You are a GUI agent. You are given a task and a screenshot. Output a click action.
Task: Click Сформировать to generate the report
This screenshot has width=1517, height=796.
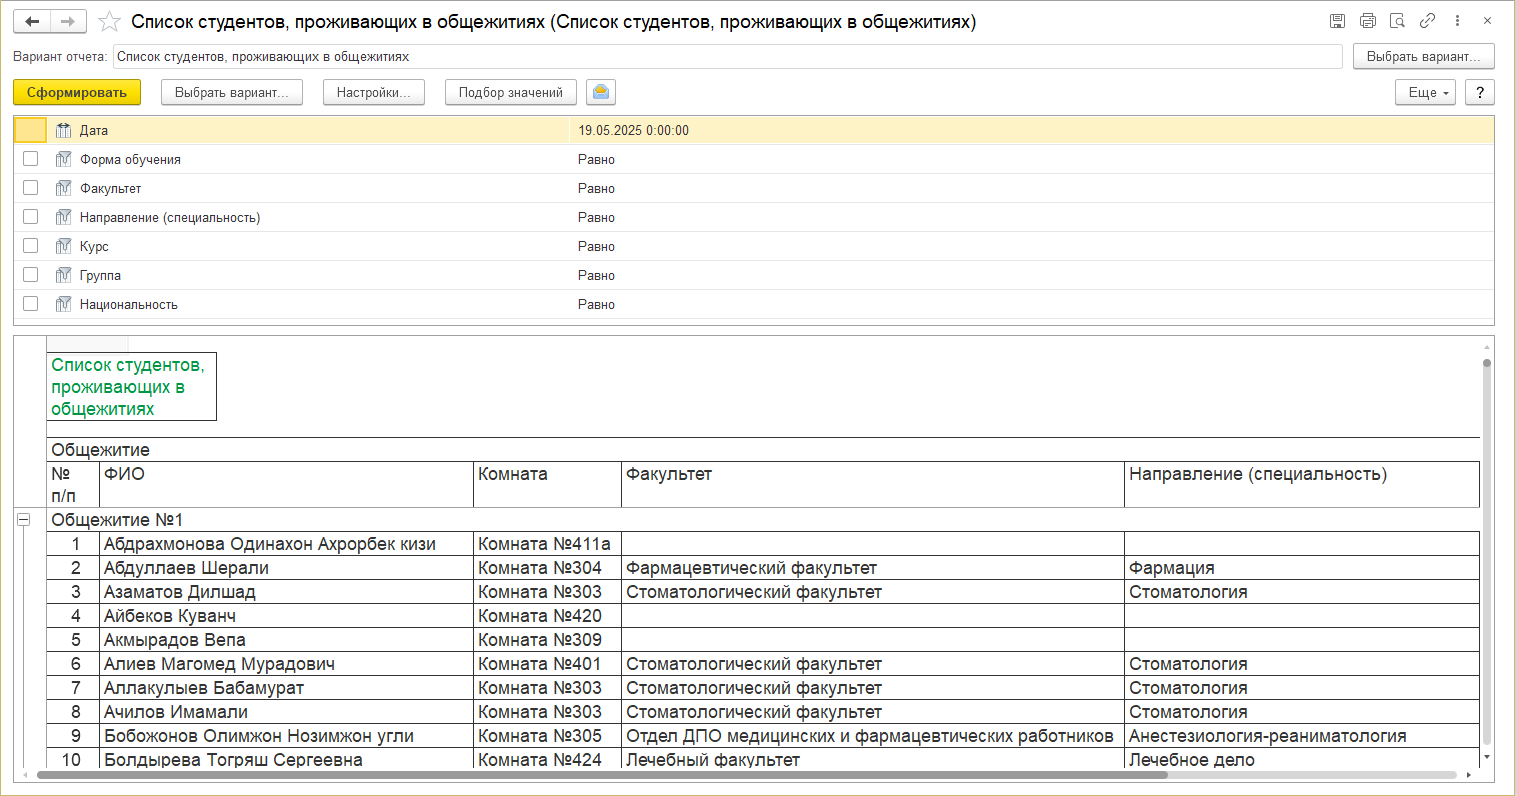(x=77, y=92)
